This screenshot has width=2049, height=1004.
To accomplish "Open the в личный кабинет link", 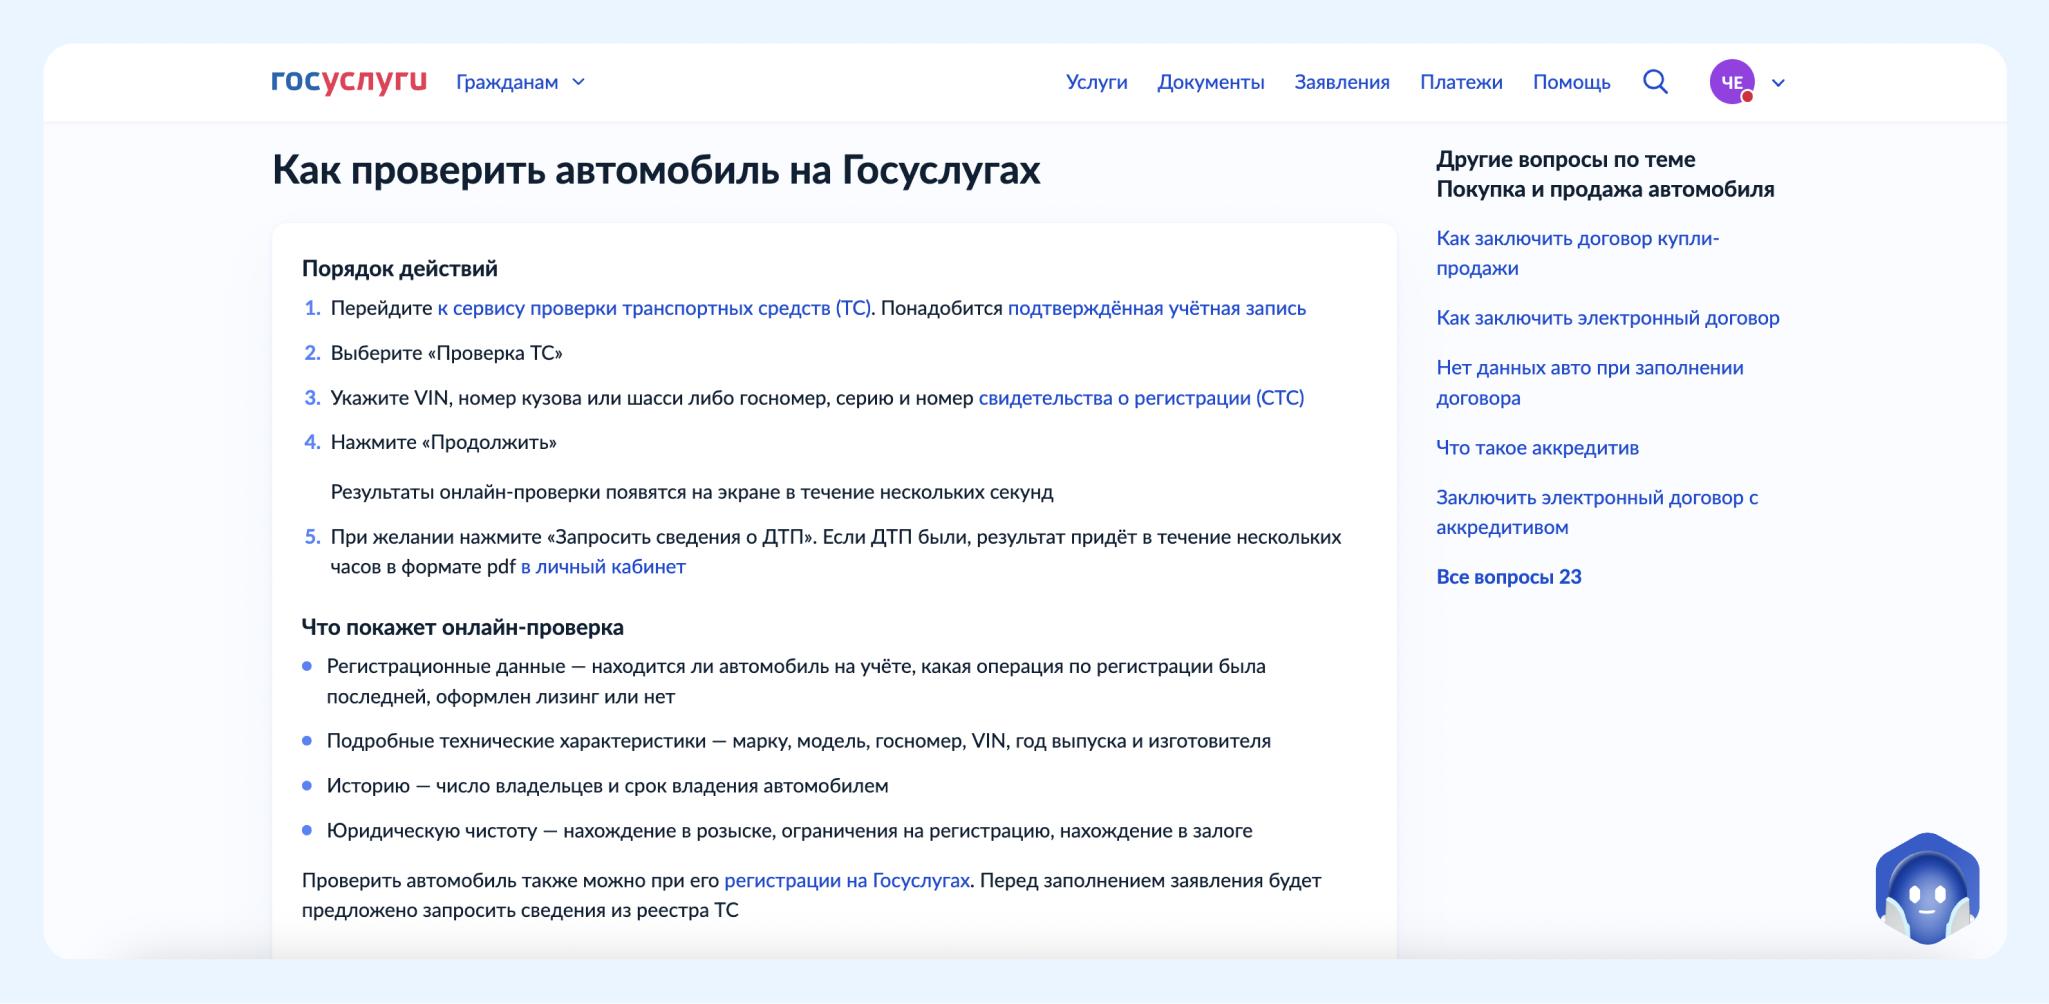I will click(x=603, y=567).
